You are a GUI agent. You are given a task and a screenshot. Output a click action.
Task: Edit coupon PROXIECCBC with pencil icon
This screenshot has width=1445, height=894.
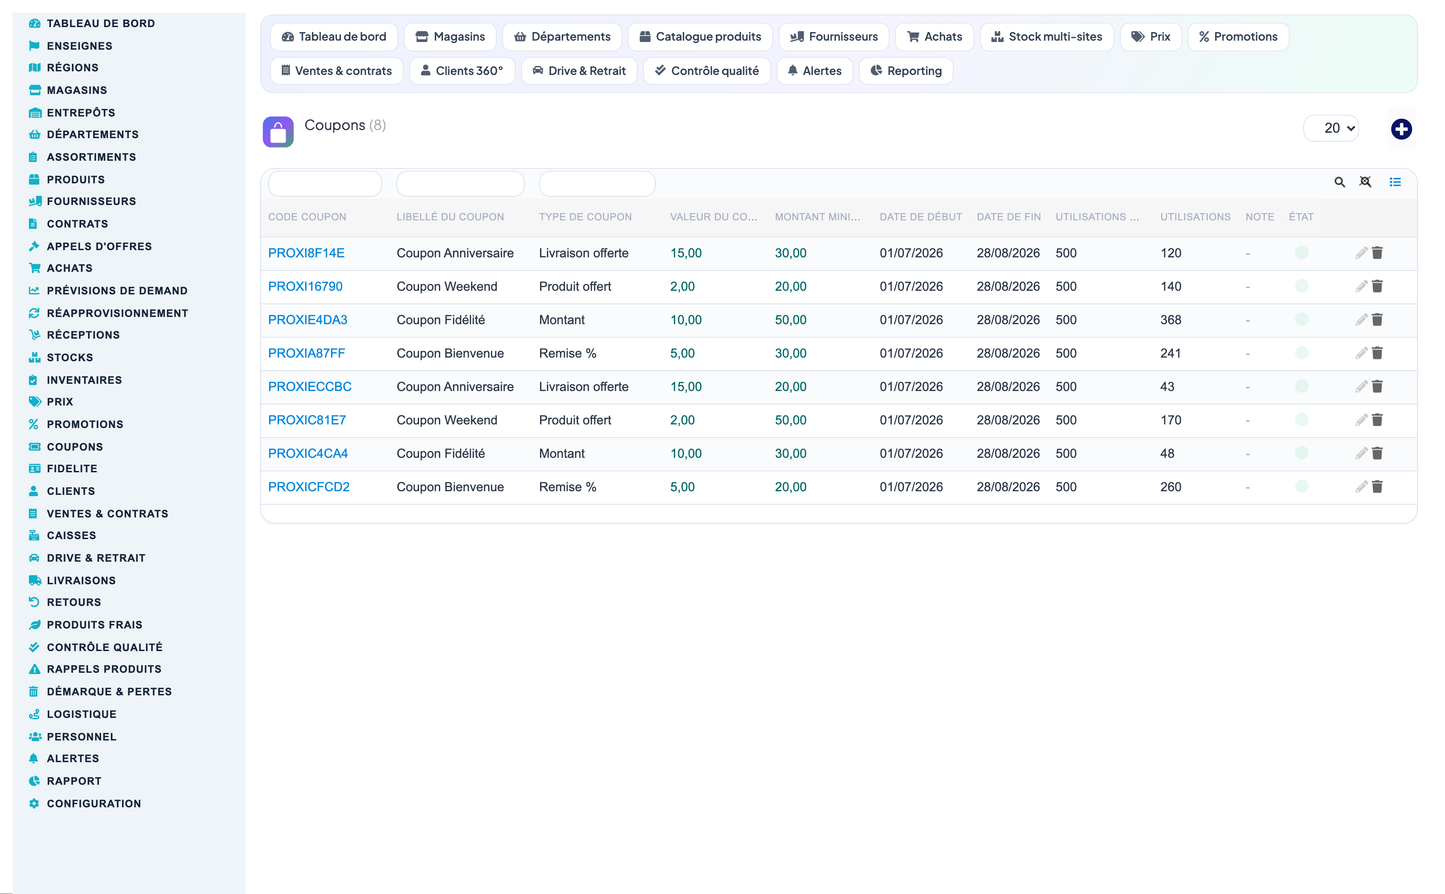tap(1361, 387)
